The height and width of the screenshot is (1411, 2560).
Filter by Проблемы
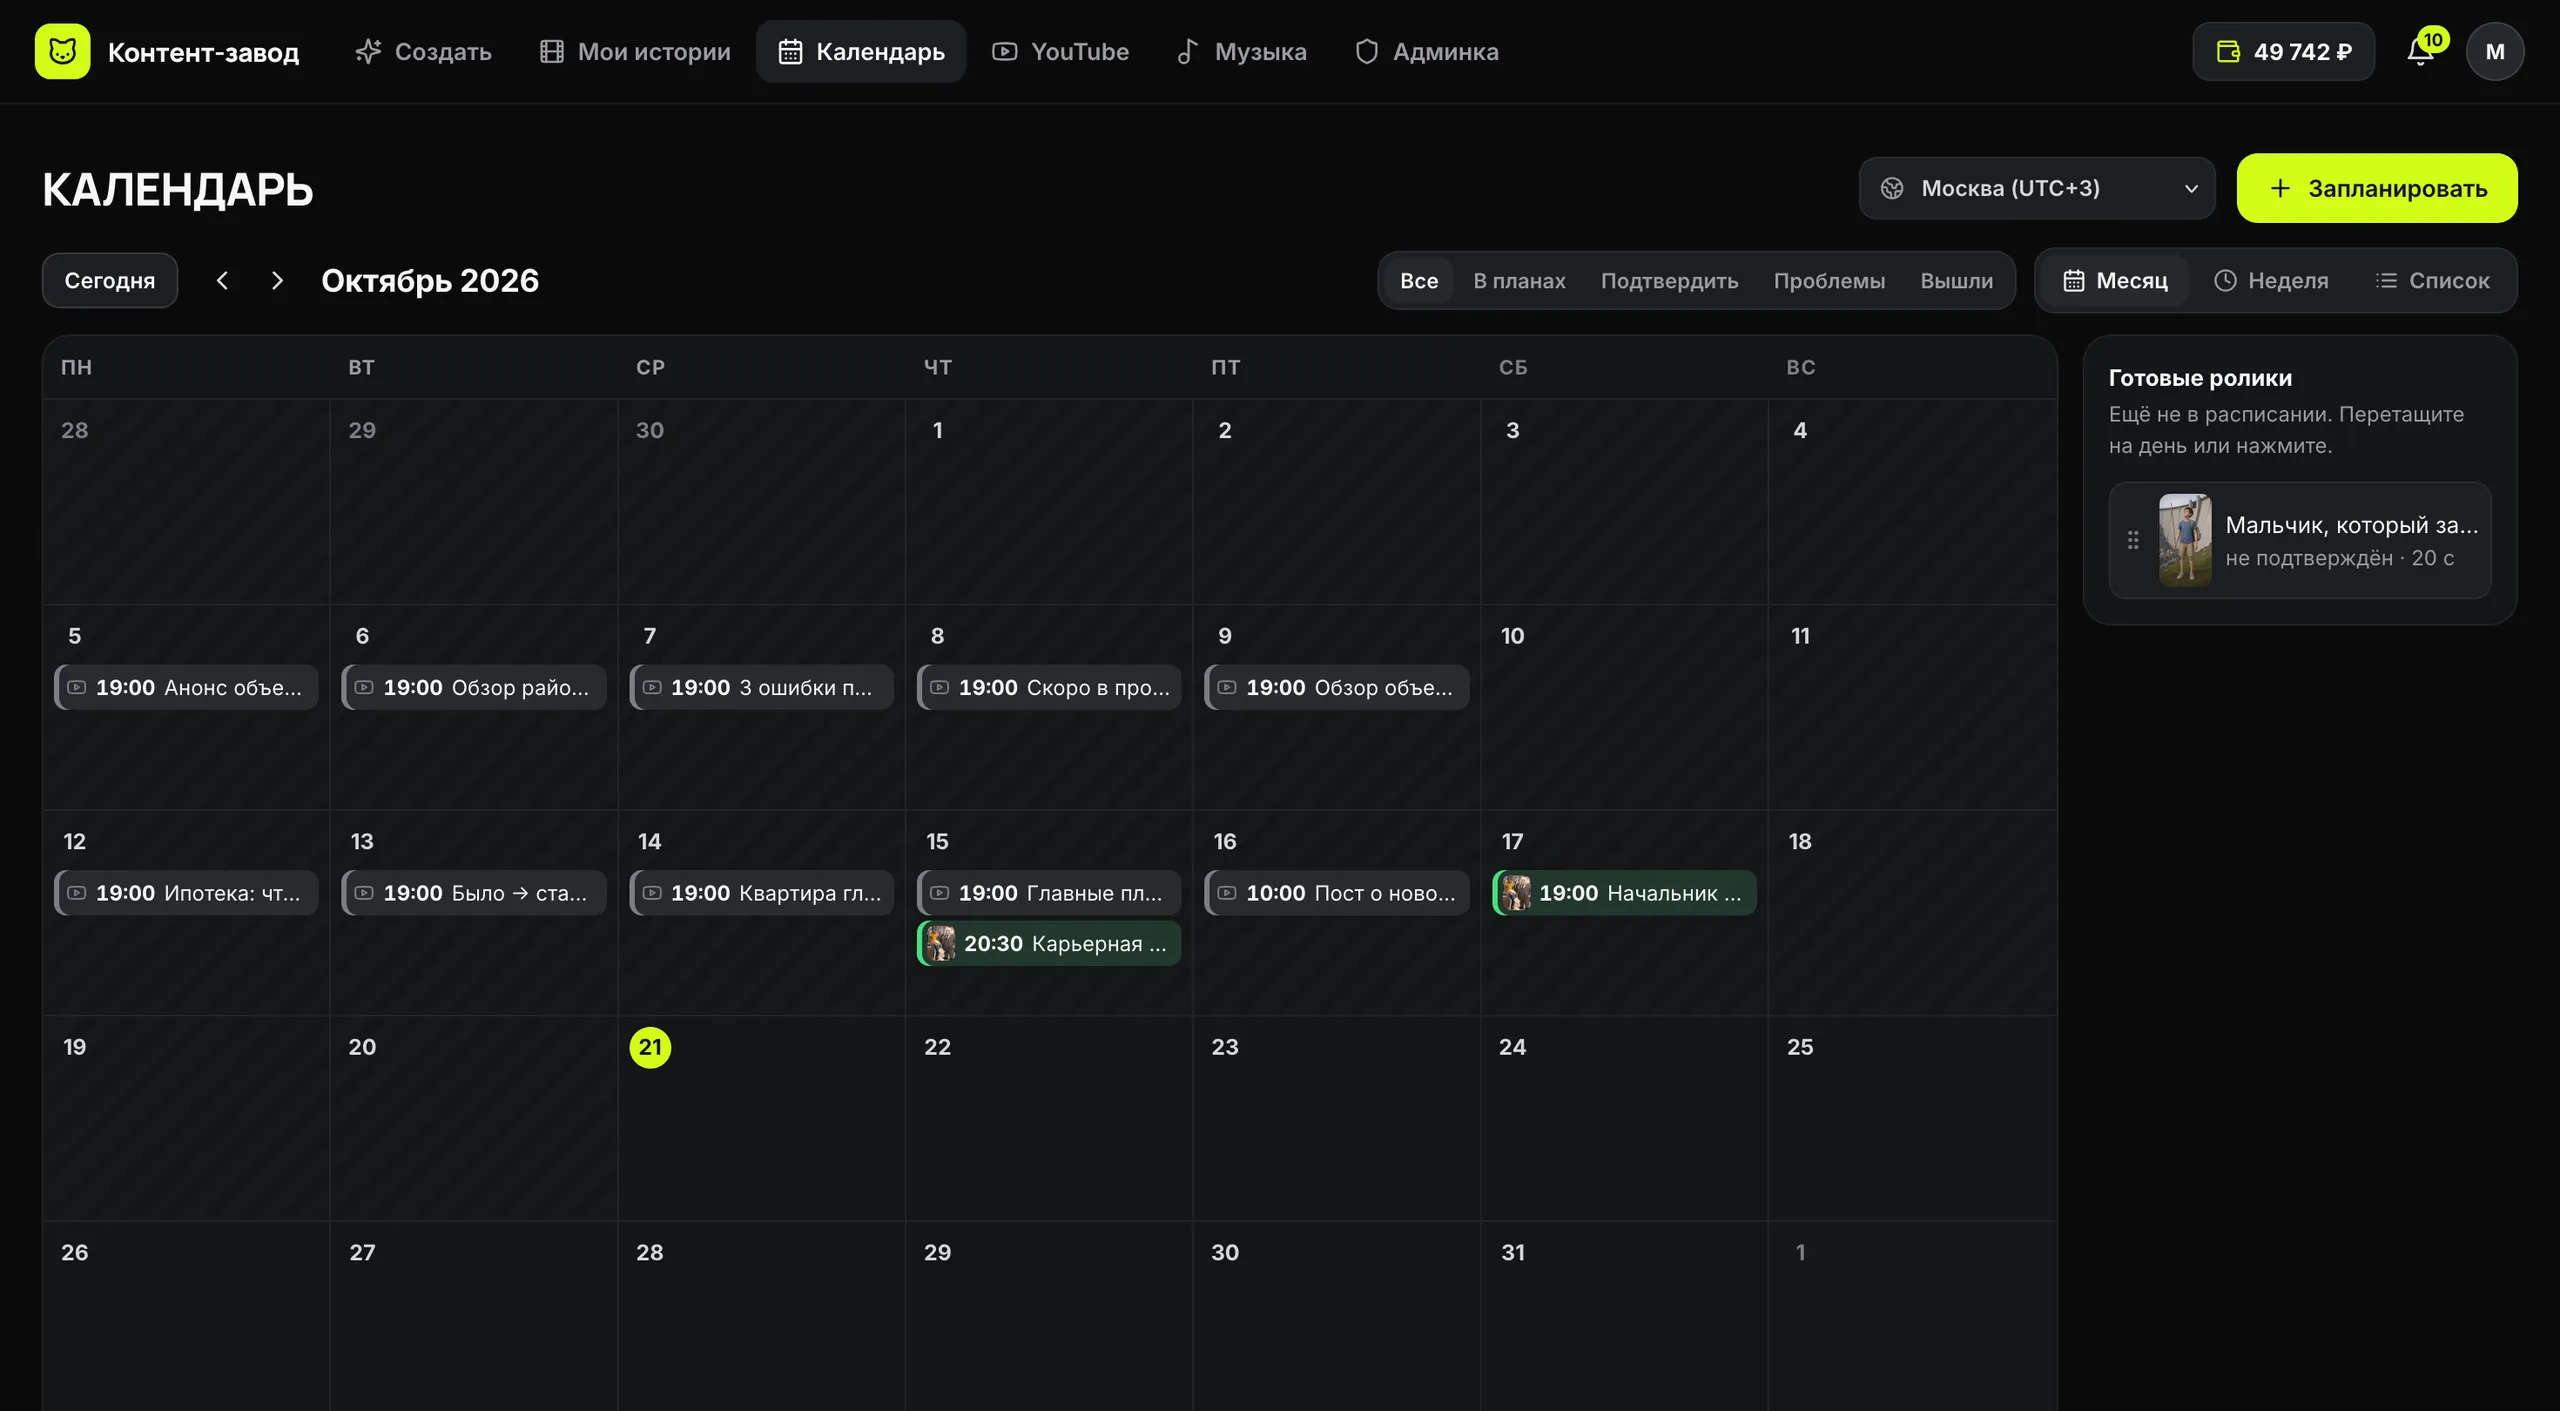click(1829, 281)
